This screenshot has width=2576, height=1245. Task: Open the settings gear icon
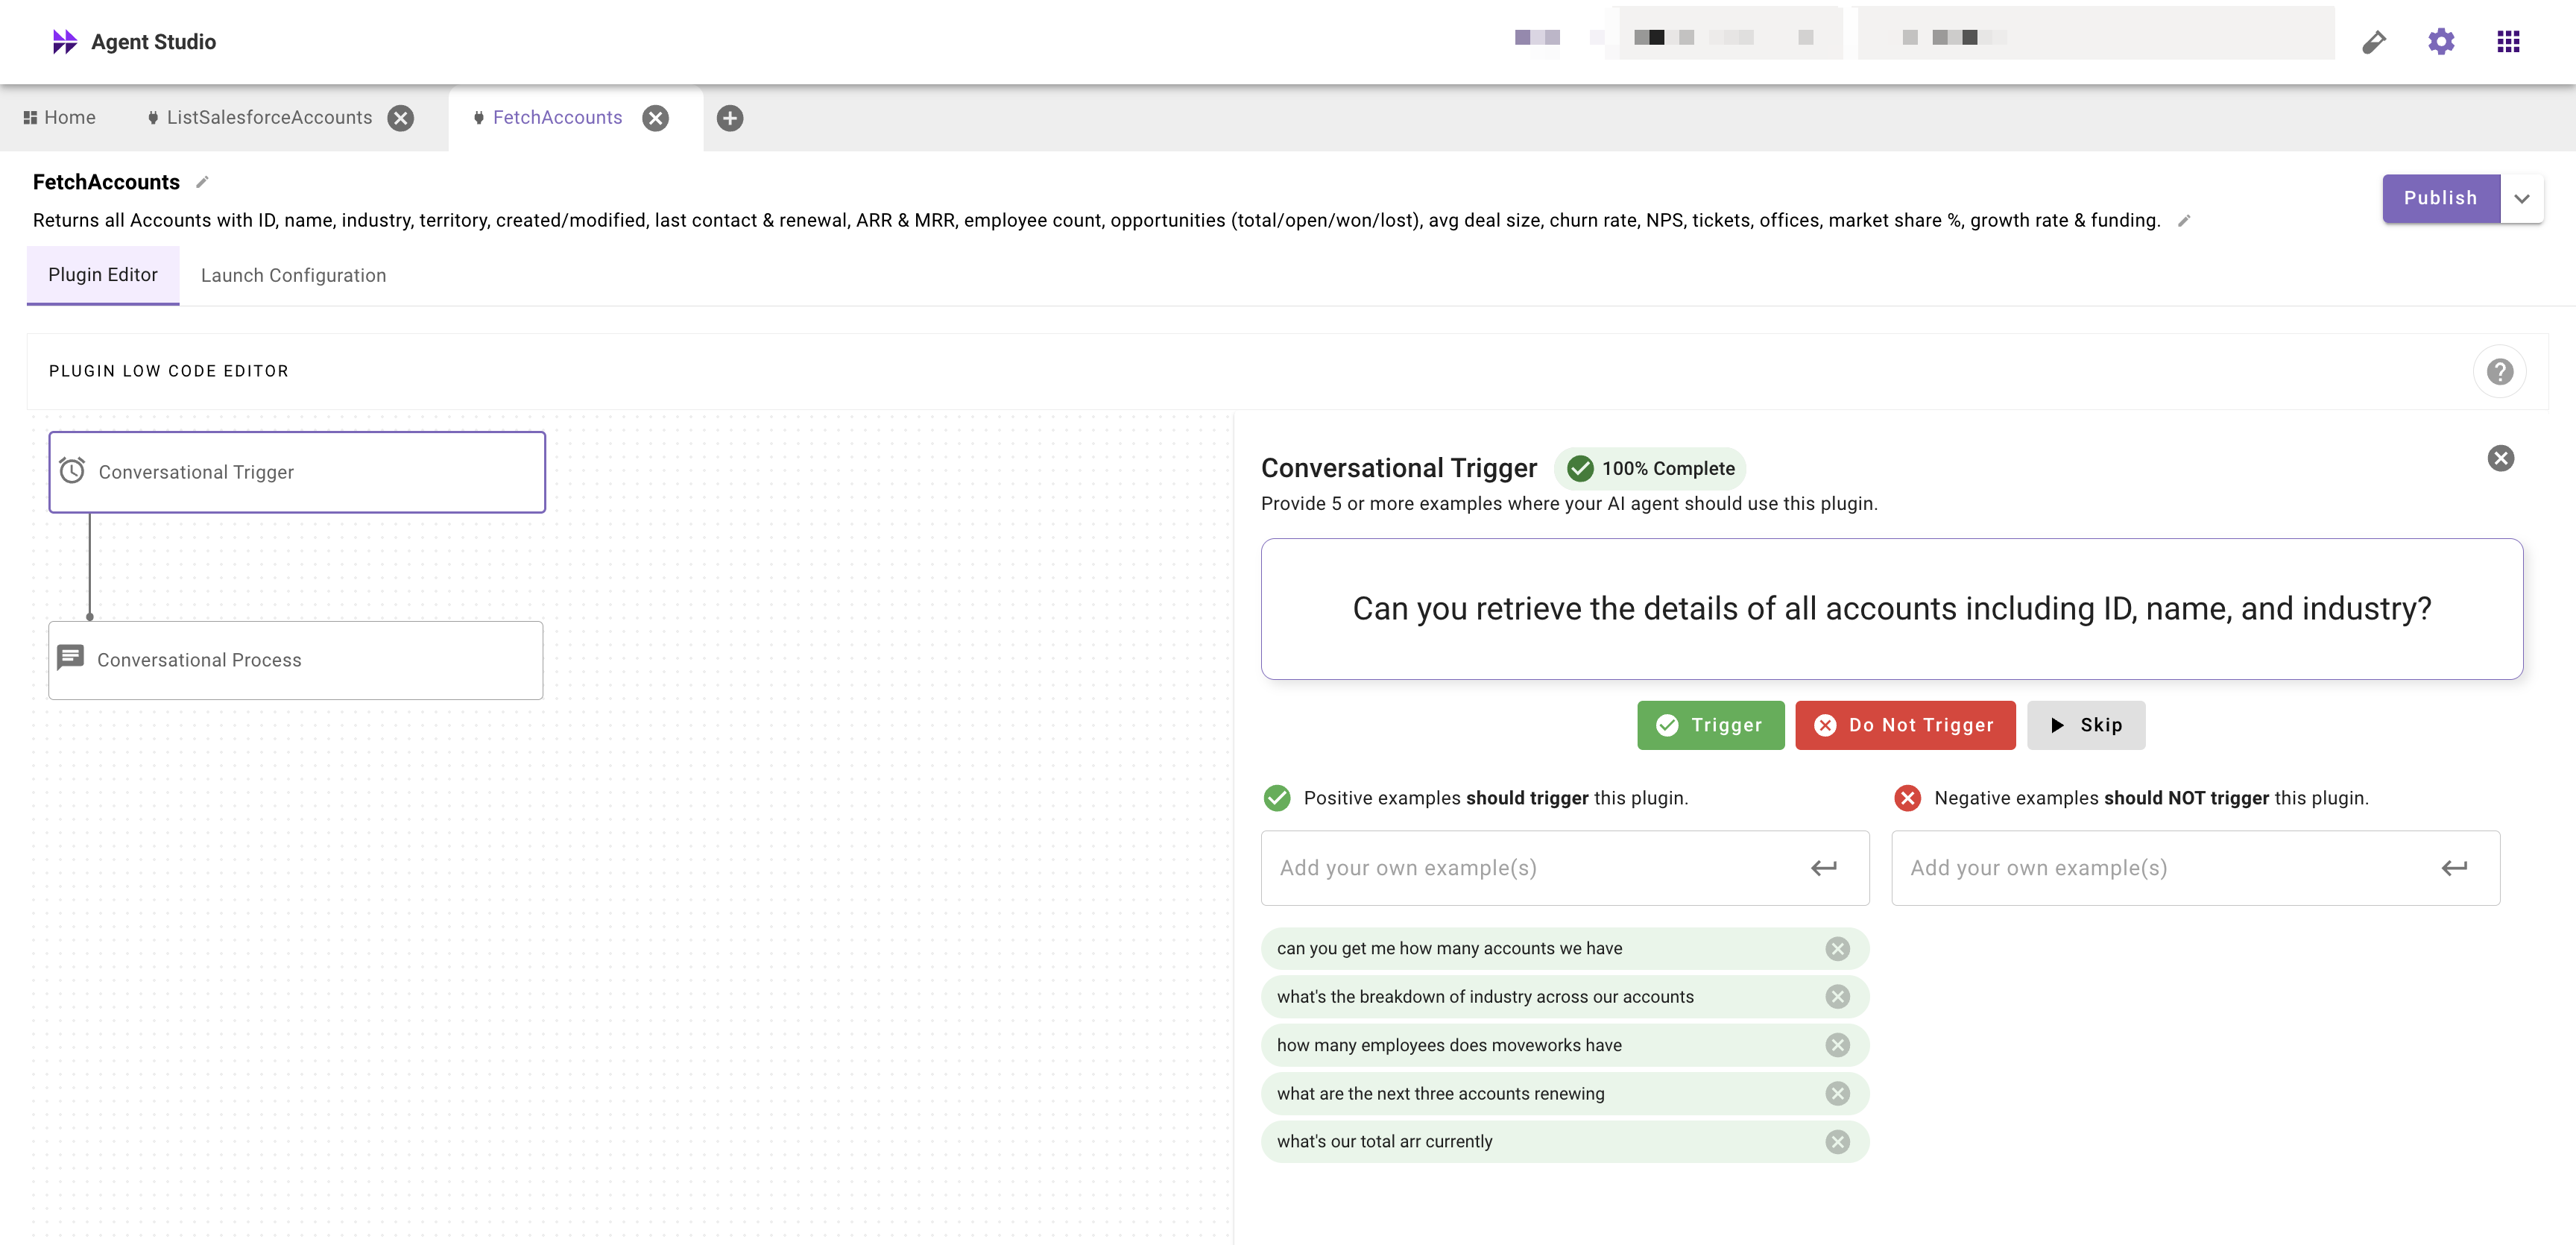tap(2441, 42)
